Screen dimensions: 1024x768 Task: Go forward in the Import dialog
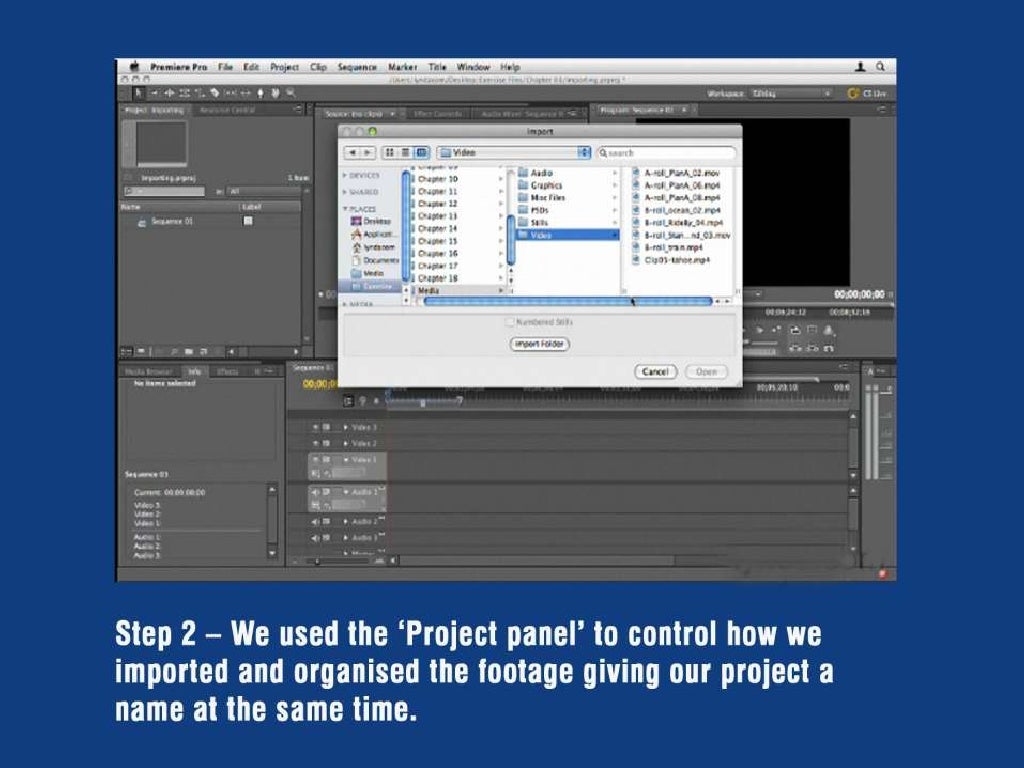(x=368, y=152)
